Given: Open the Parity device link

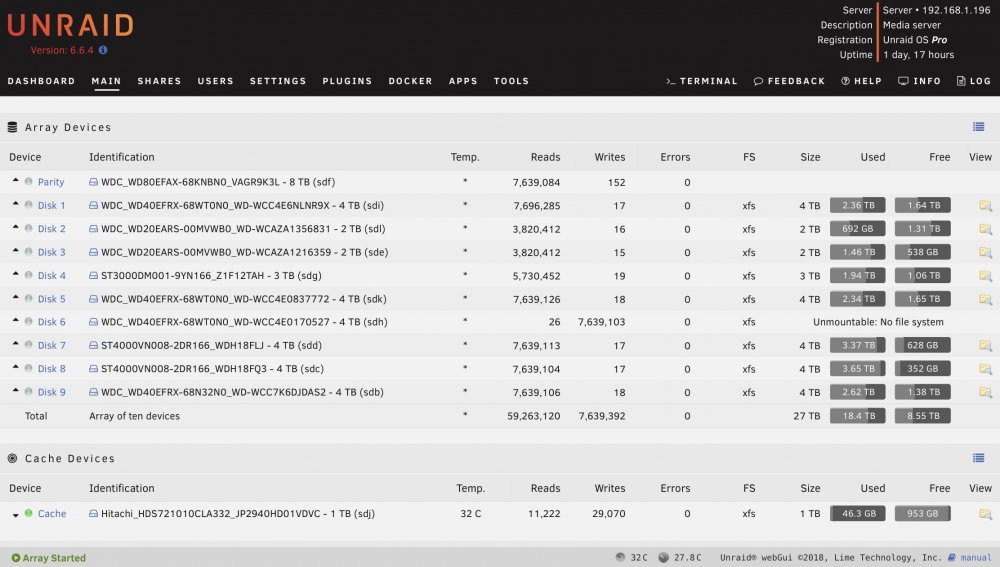Looking at the screenshot, I should coord(51,182).
